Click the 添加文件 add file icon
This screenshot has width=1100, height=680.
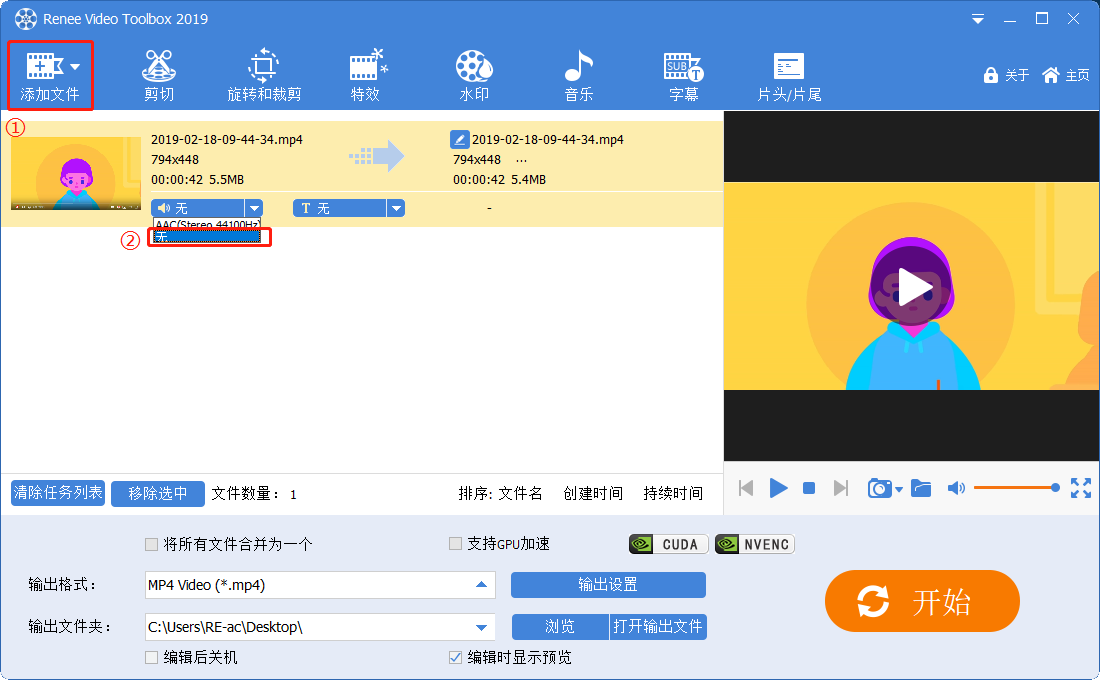pyautogui.click(x=44, y=66)
